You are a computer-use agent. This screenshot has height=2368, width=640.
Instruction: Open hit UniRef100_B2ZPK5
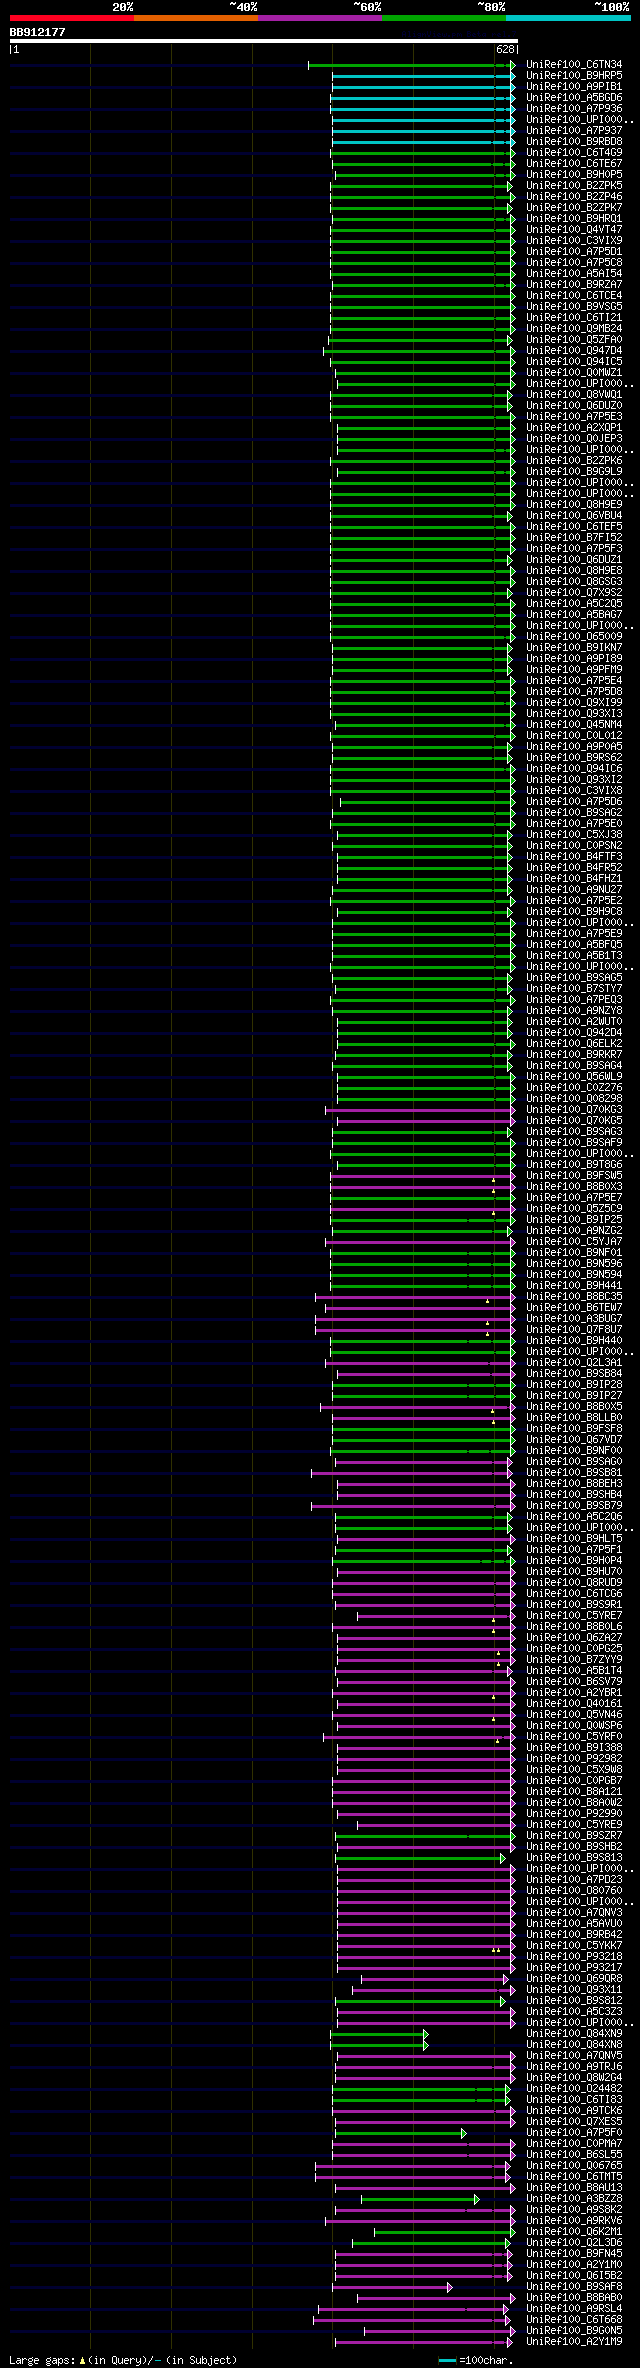pos(574,186)
